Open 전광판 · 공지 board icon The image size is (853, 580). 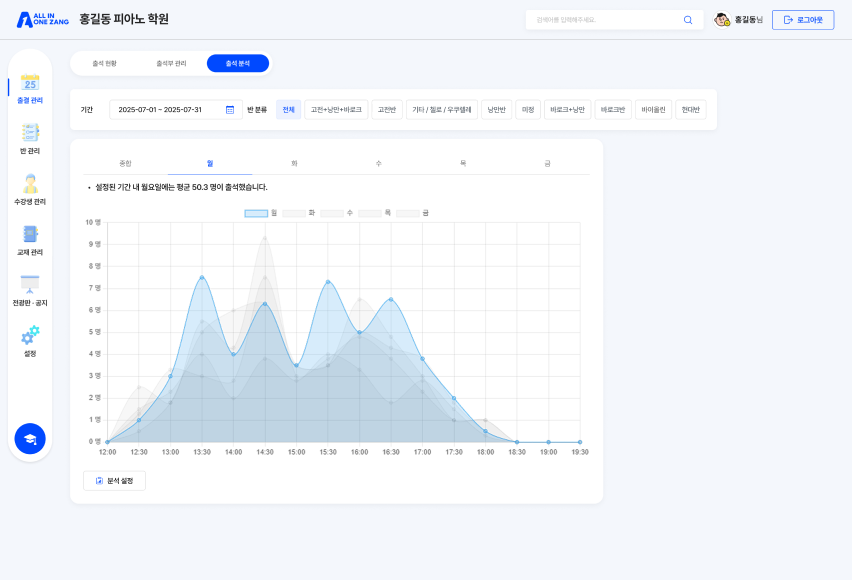tap(30, 284)
